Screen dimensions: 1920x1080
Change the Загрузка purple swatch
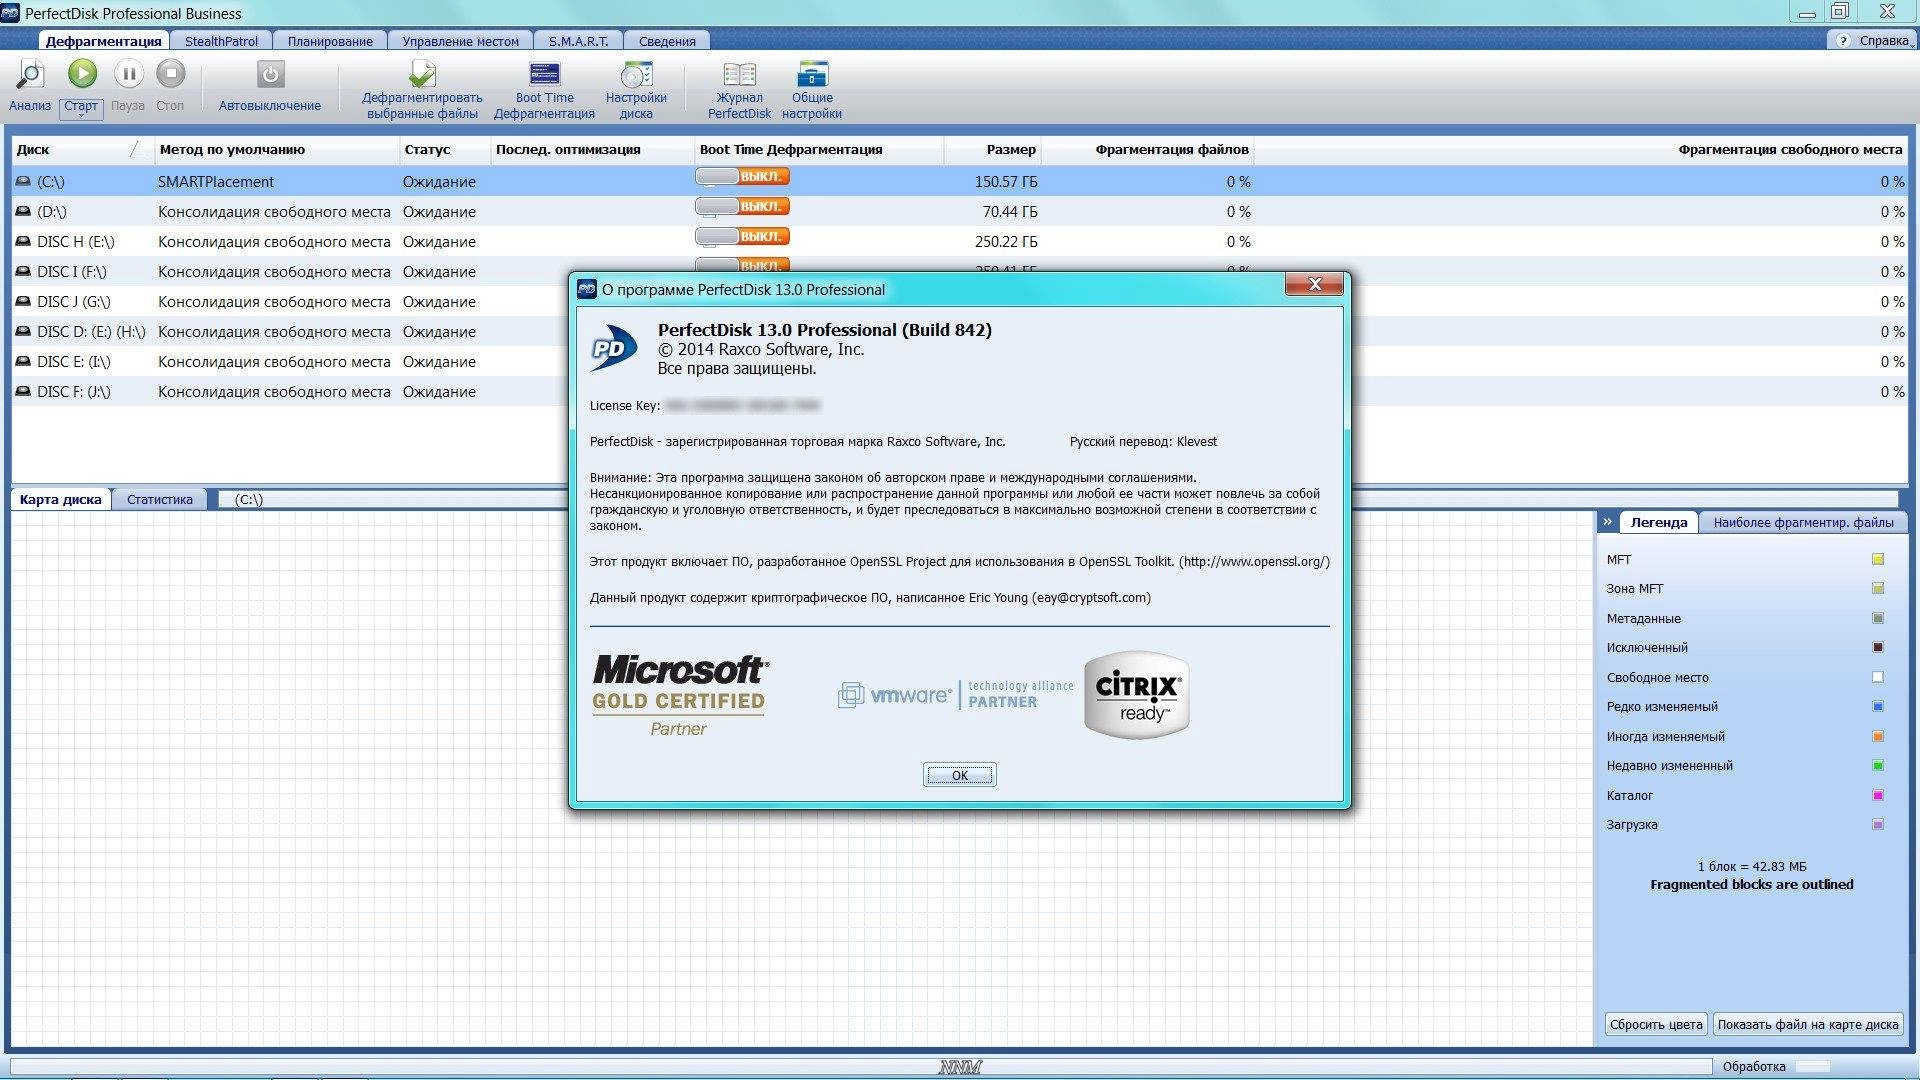click(1877, 825)
